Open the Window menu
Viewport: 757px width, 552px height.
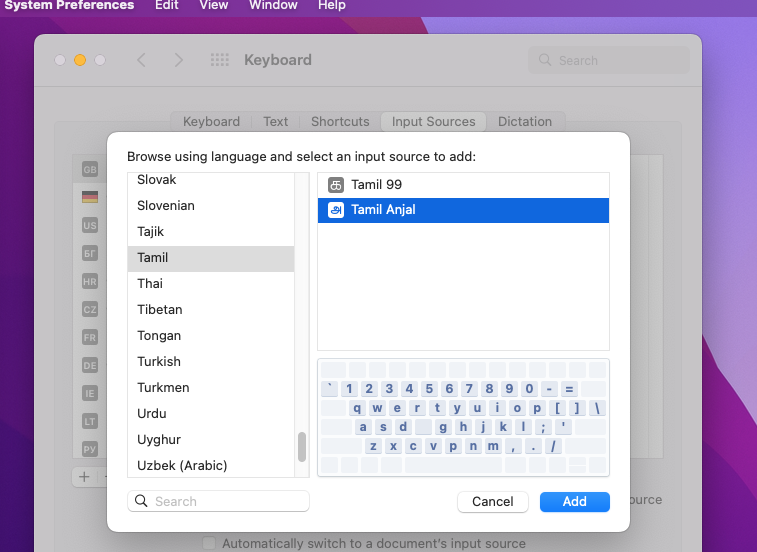(273, 5)
